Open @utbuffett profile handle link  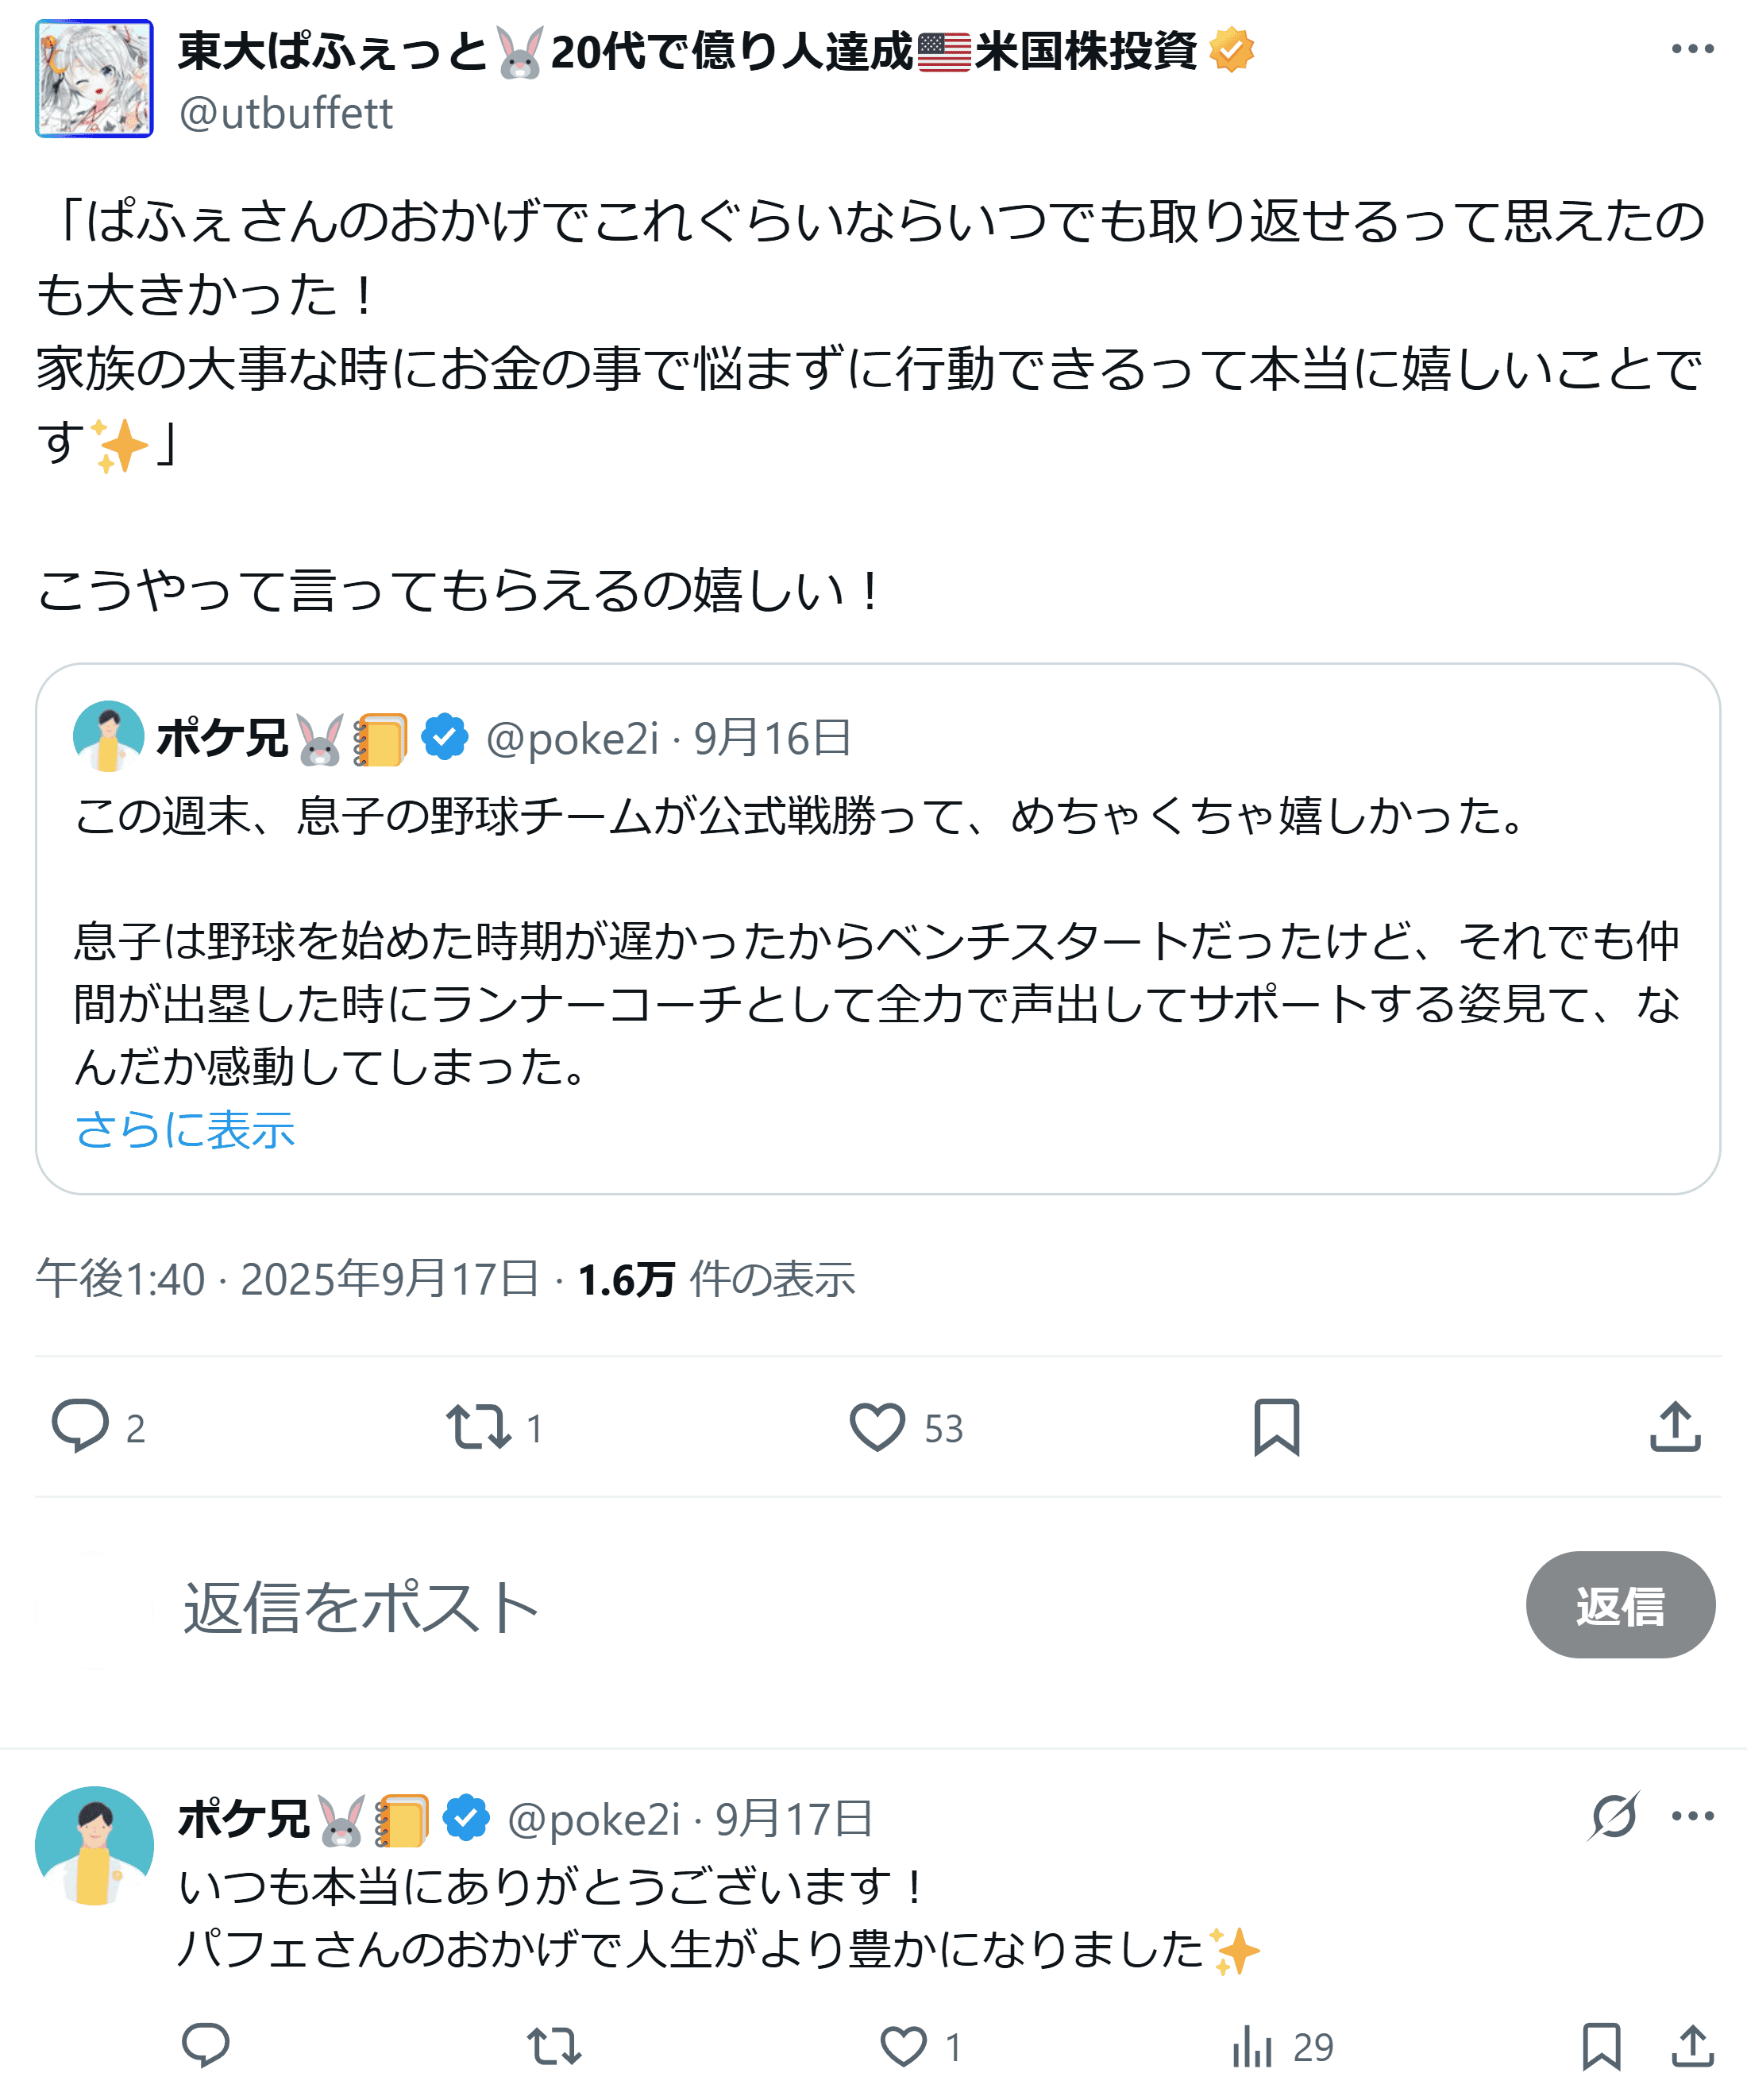coord(286,113)
